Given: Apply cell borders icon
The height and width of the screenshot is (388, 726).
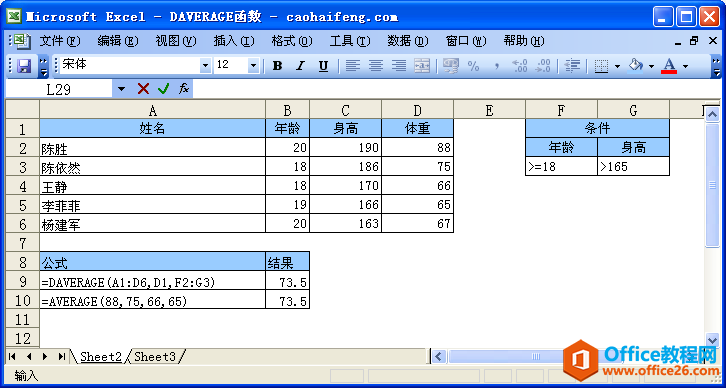Looking at the screenshot, I should 601,66.
